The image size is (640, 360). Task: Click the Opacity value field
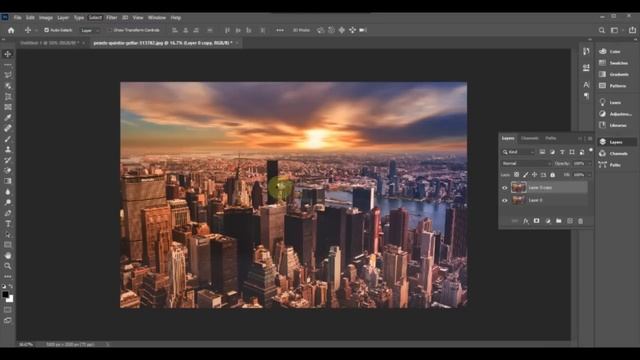tap(579, 163)
